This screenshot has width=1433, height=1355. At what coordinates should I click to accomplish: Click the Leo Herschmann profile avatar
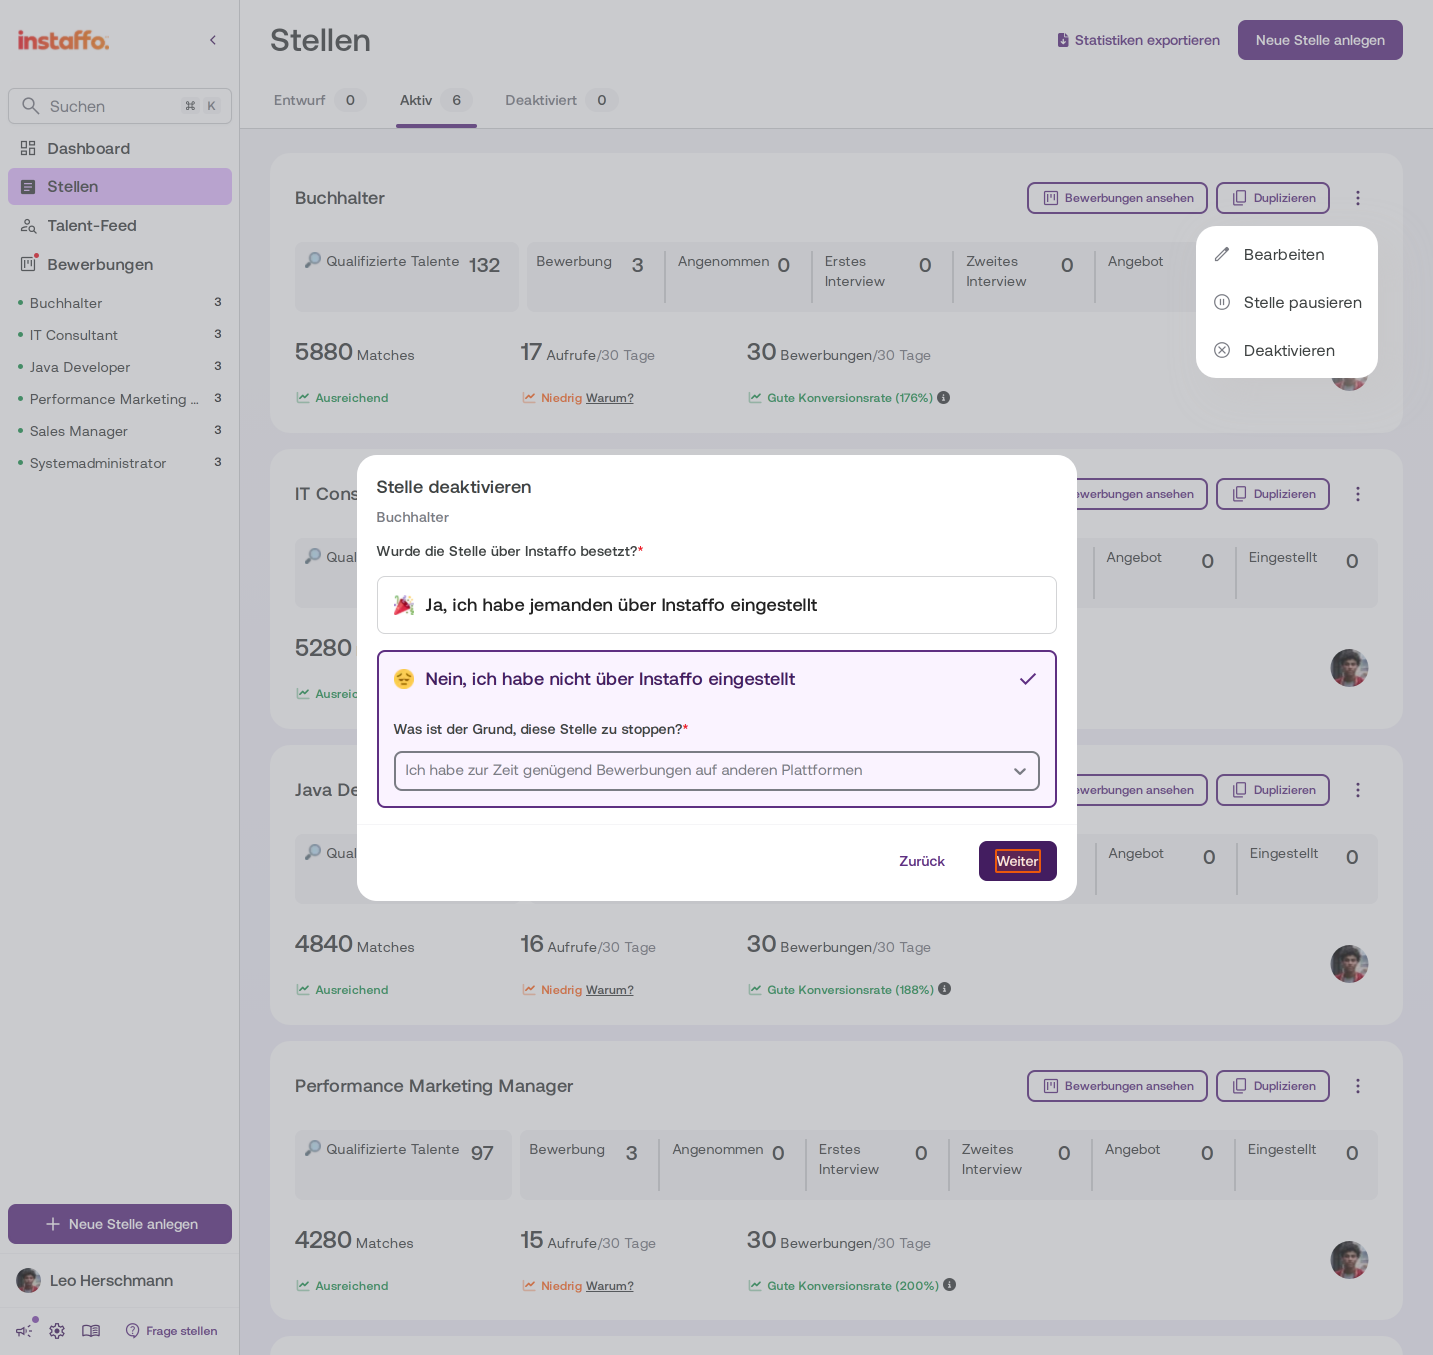28,1281
